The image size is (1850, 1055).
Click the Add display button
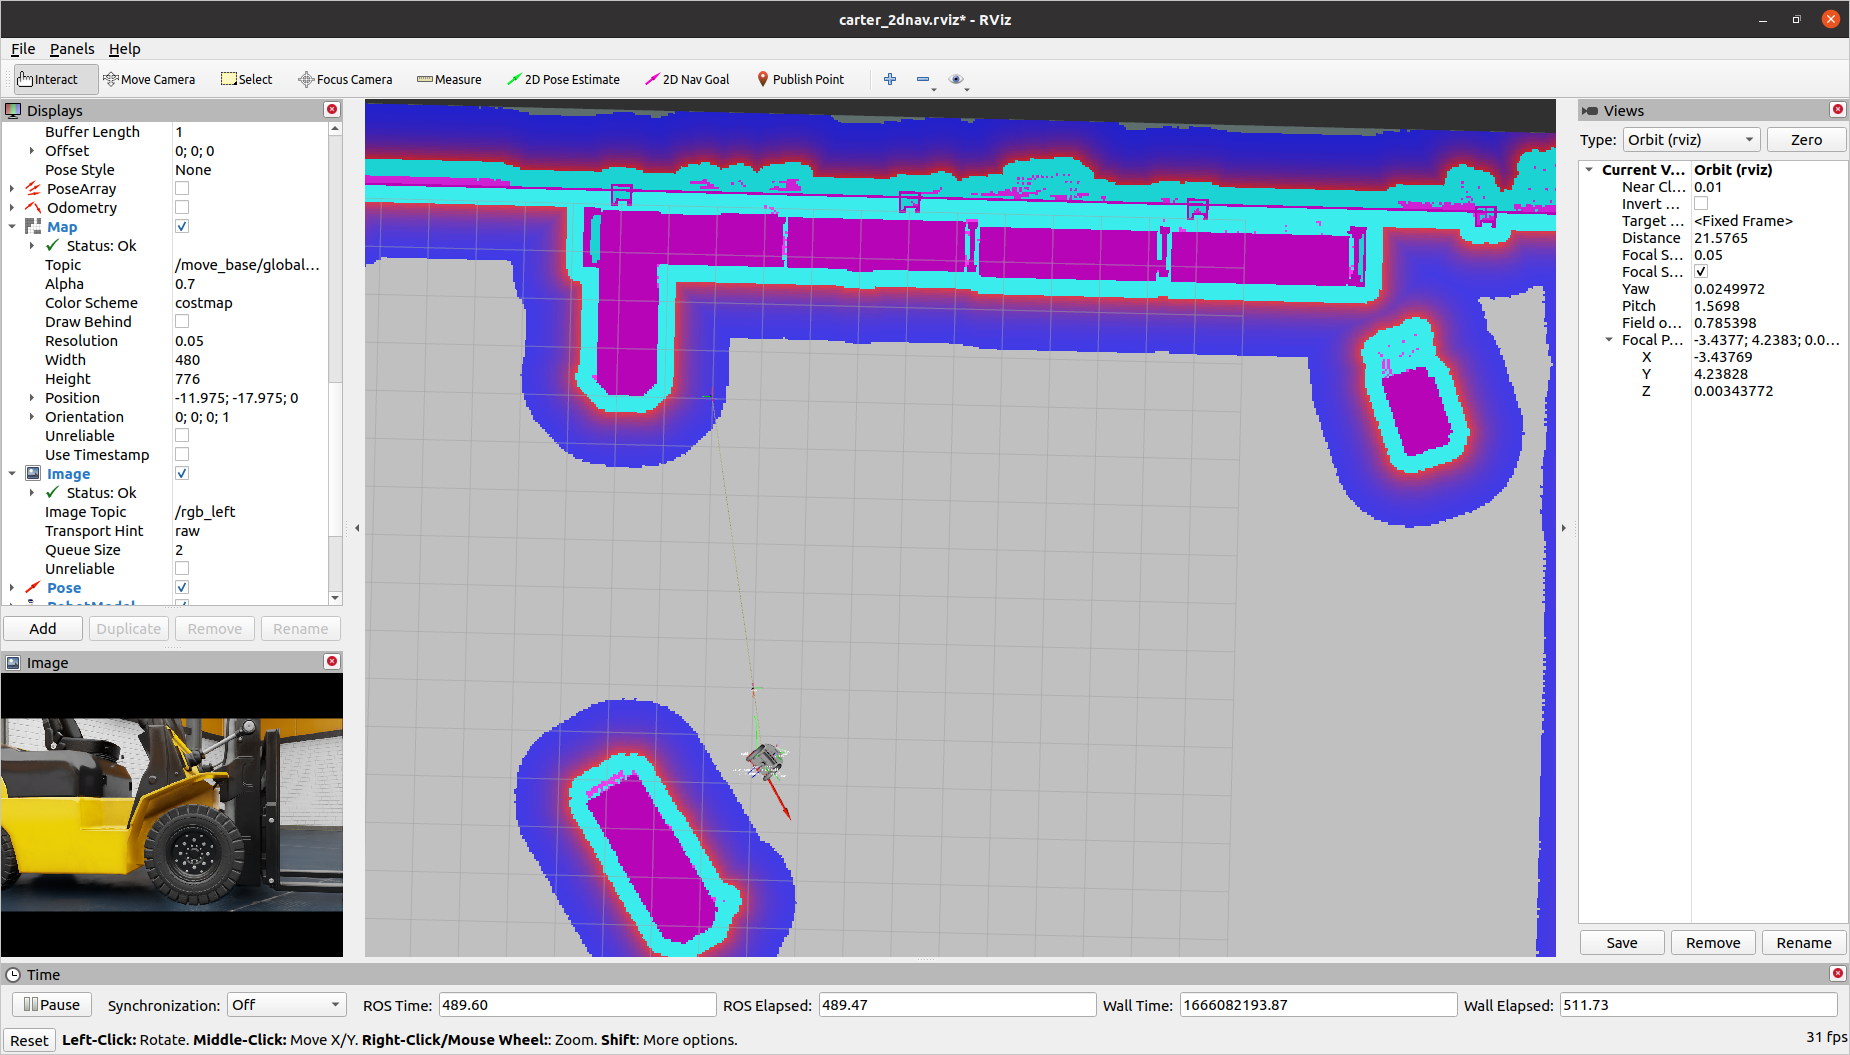[43, 629]
